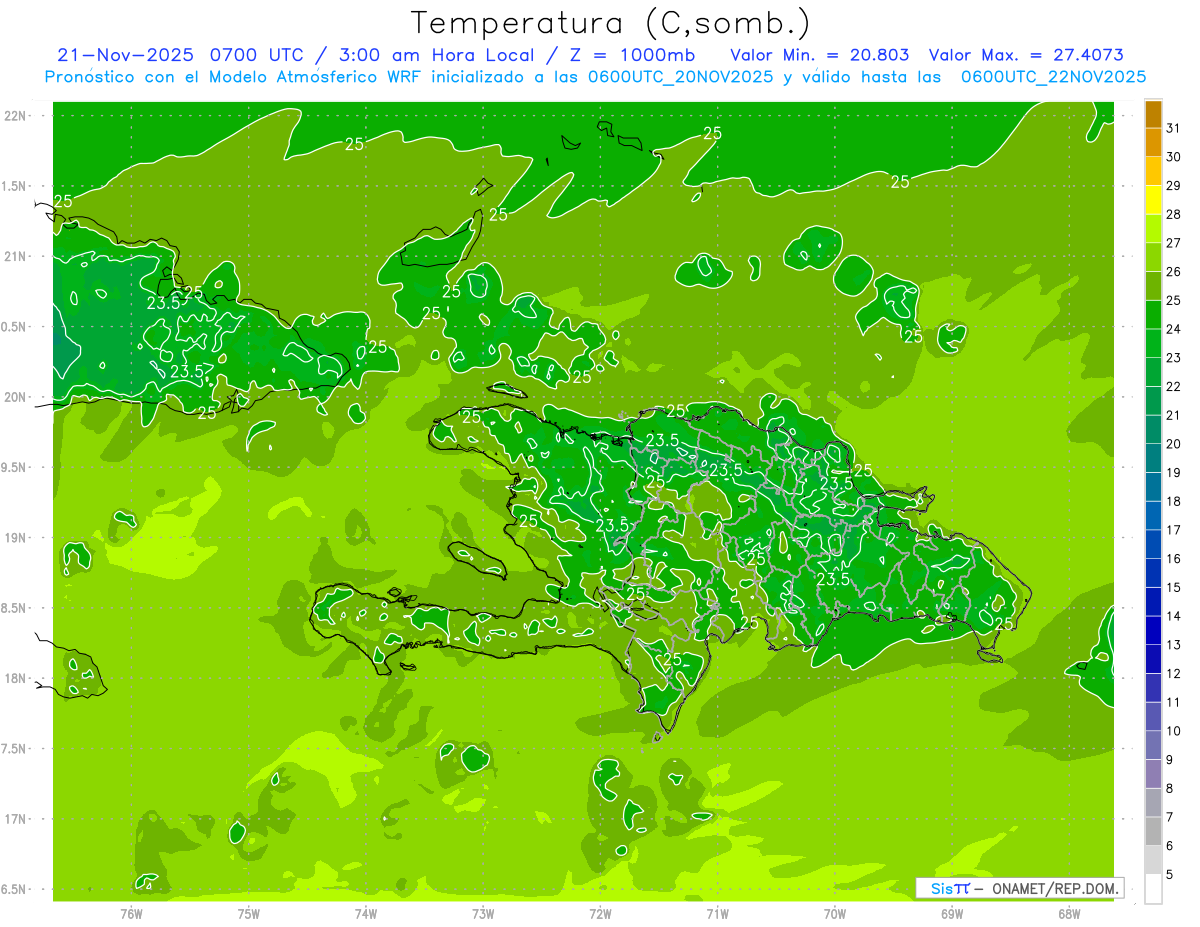This screenshot has height=927, width=1200.
Task: Click the orange legend swatch between 30 and 31
Action: coord(1153,143)
